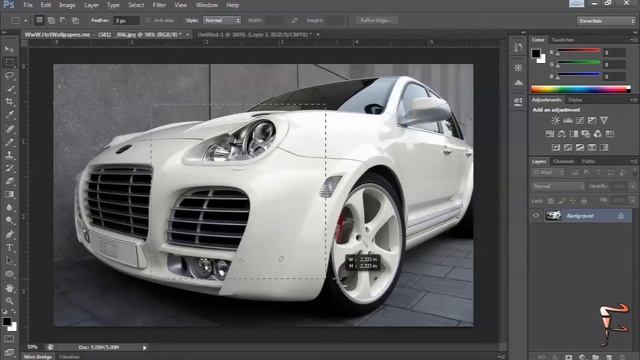The width and height of the screenshot is (640, 360).
Task: Select the Healing Brush tool
Action: pyautogui.click(x=9, y=129)
